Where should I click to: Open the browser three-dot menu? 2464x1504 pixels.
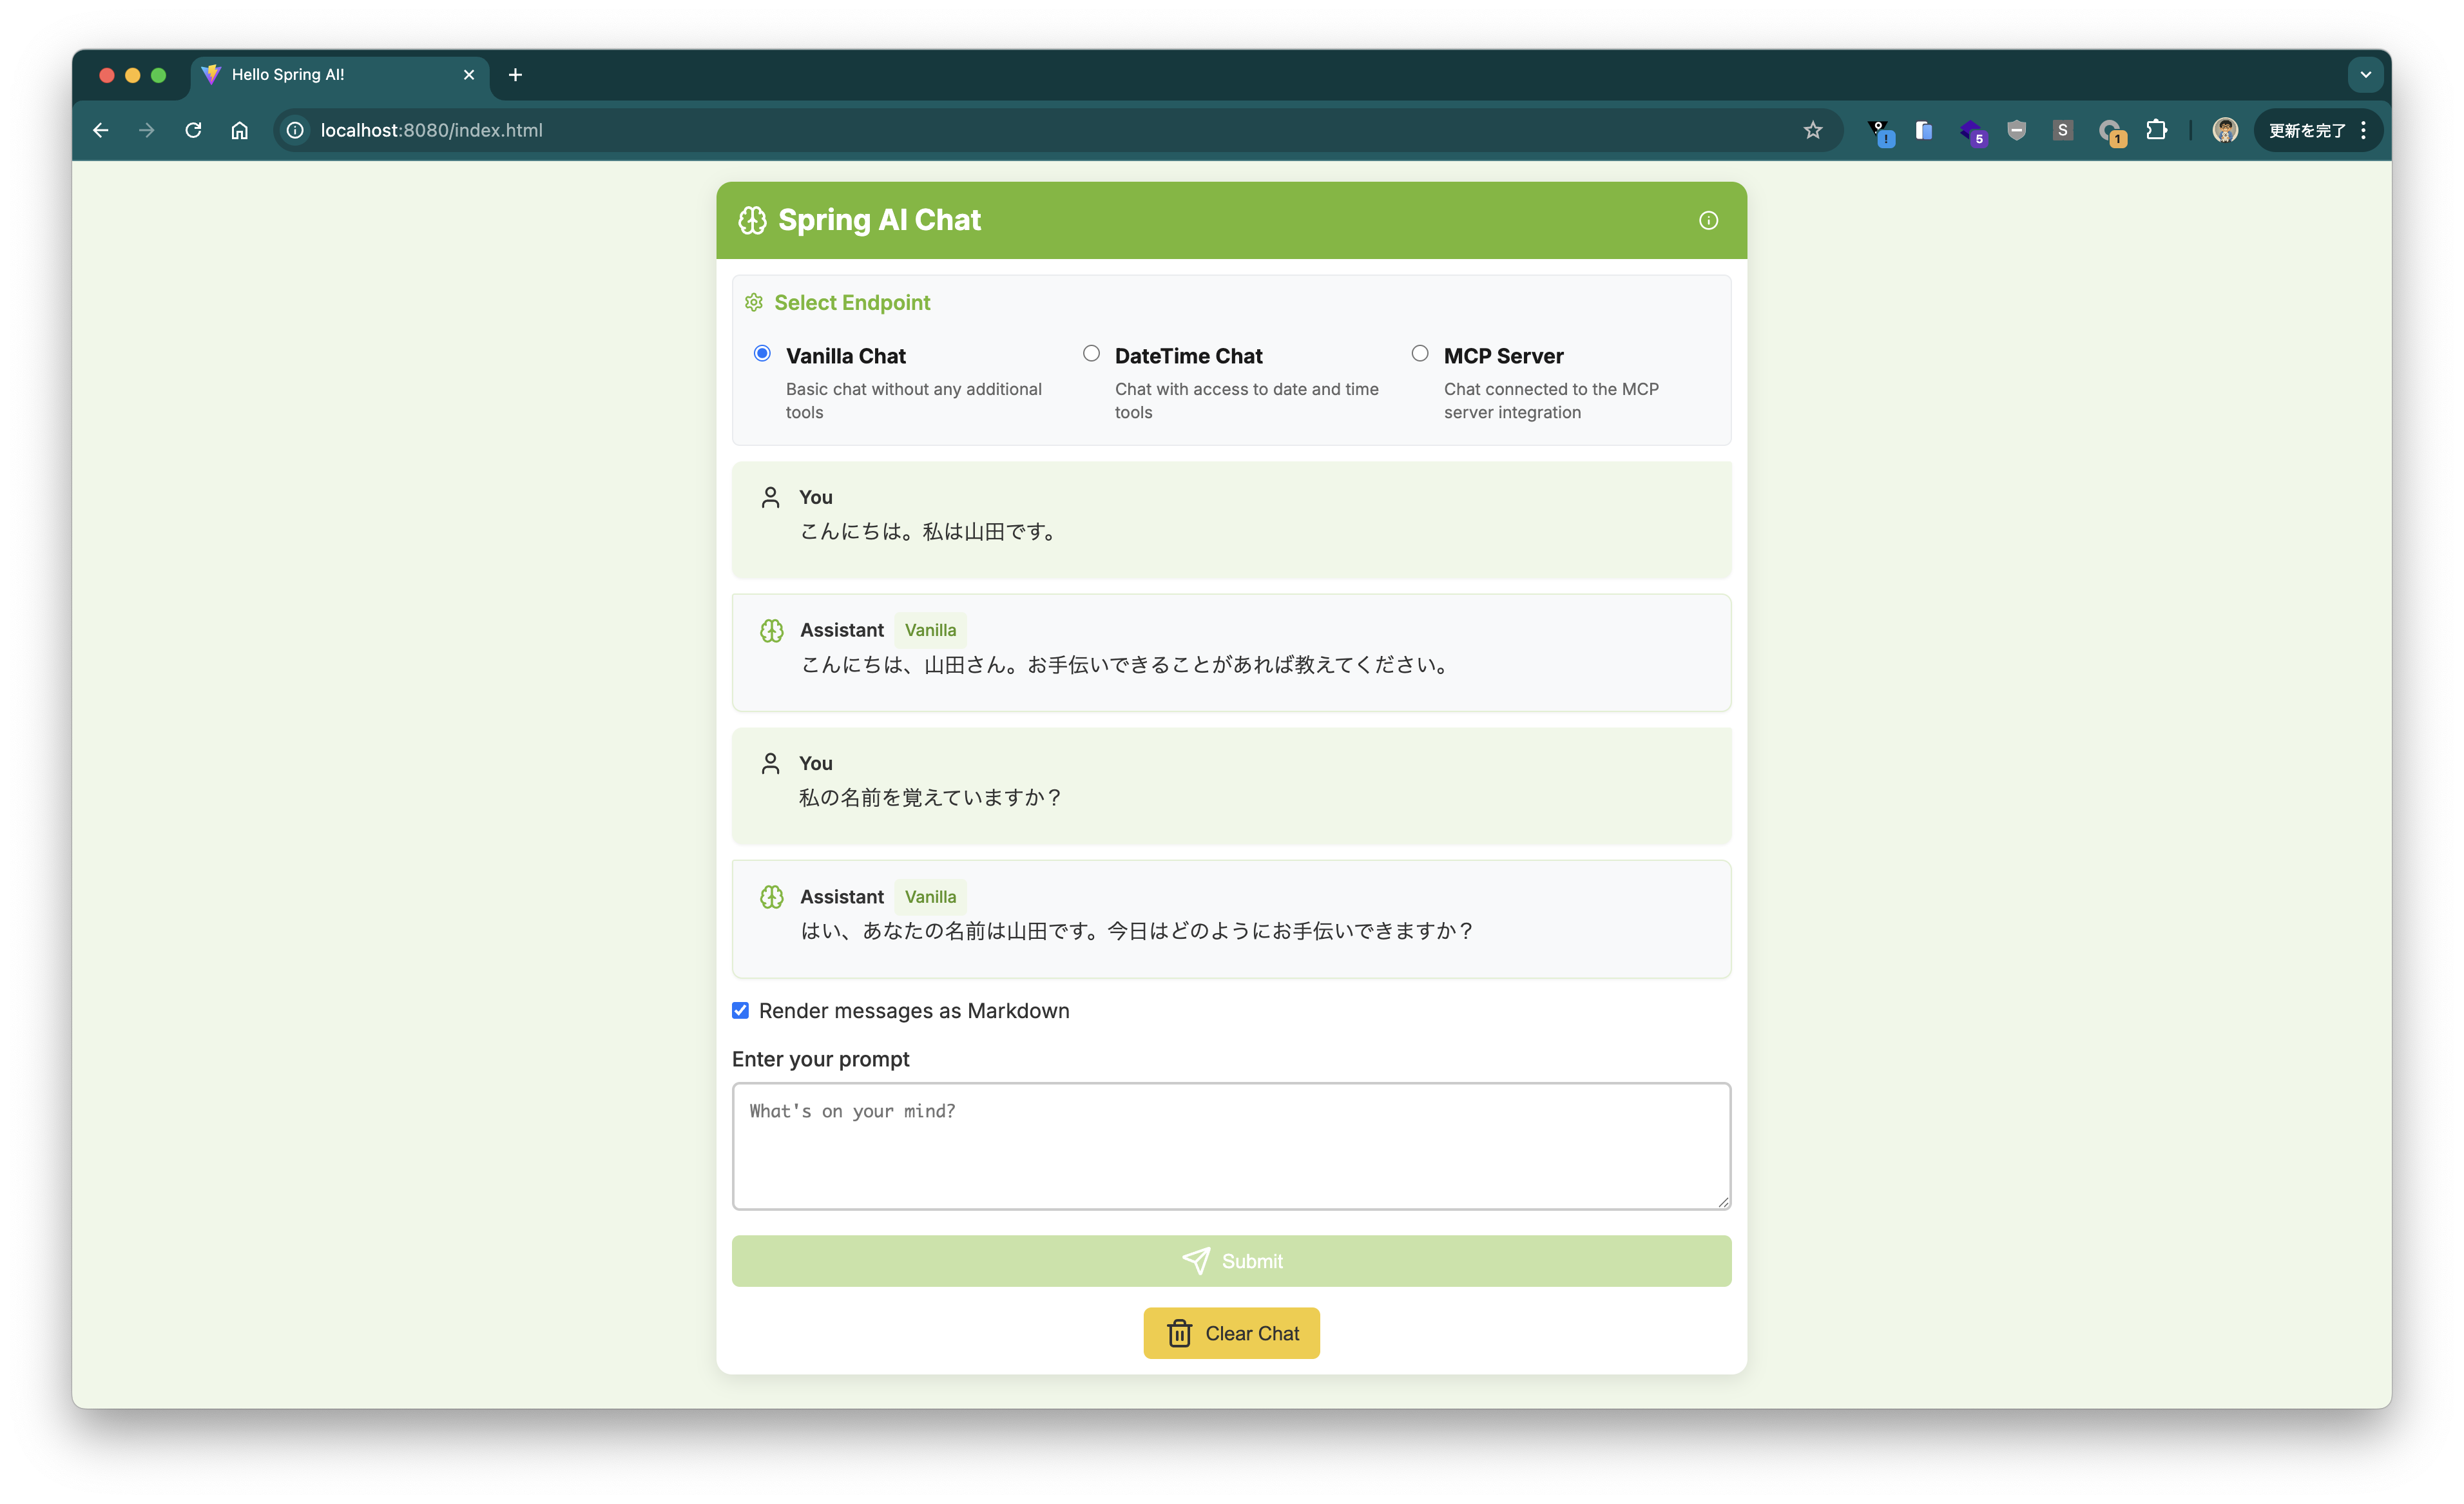tap(2363, 130)
